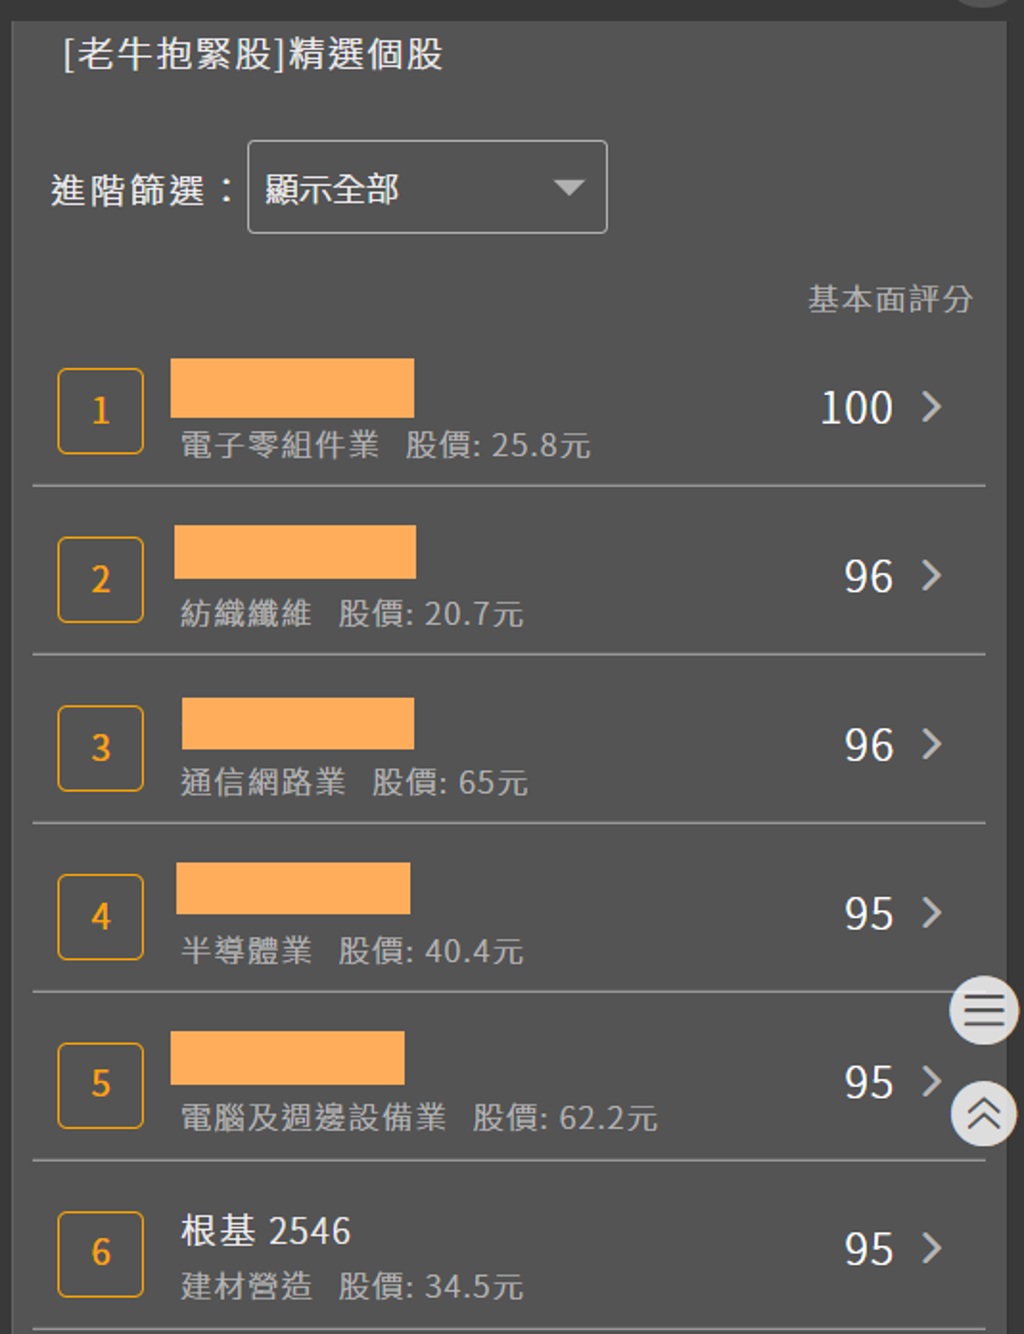Select the 電腦及週邊設備業 stock row
The image size is (1024, 1334).
(509, 1078)
